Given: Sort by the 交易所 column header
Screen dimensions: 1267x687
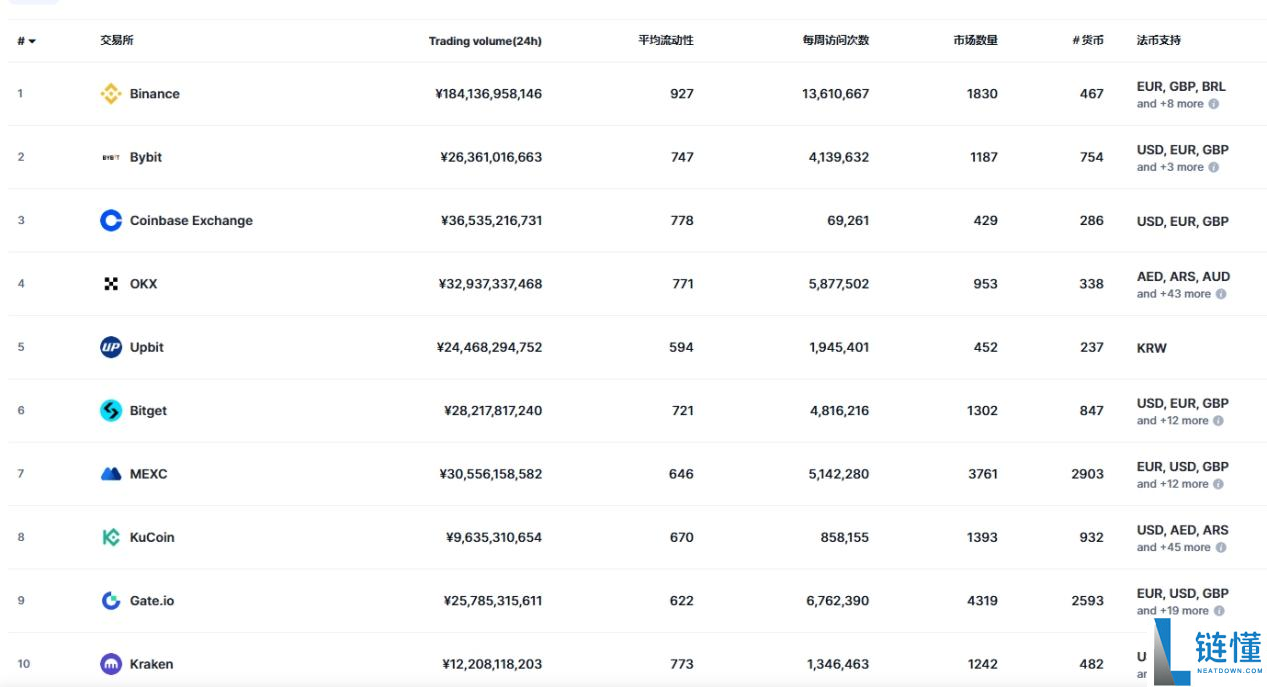Looking at the screenshot, I should [116, 41].
